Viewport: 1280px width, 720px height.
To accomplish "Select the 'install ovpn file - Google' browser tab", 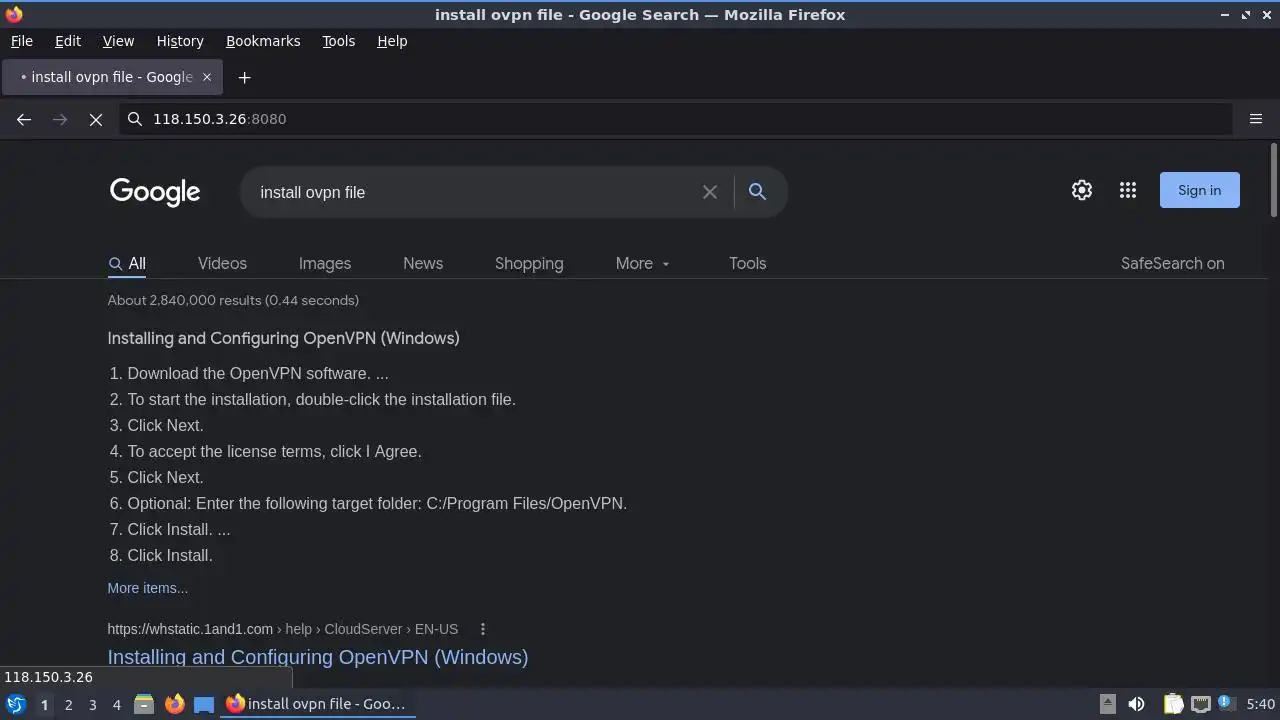I will 110,77.
